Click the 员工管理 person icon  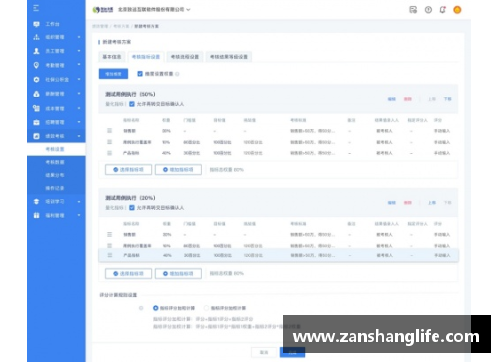pos(36,51)
